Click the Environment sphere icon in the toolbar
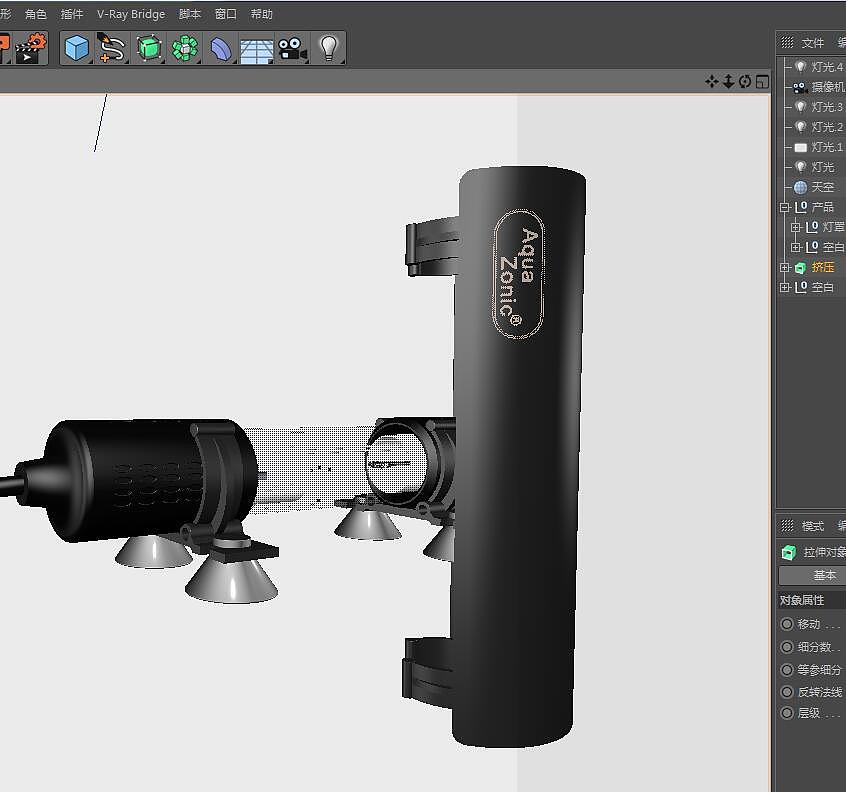This screenshot has height=792, width=846. (221, 47)
